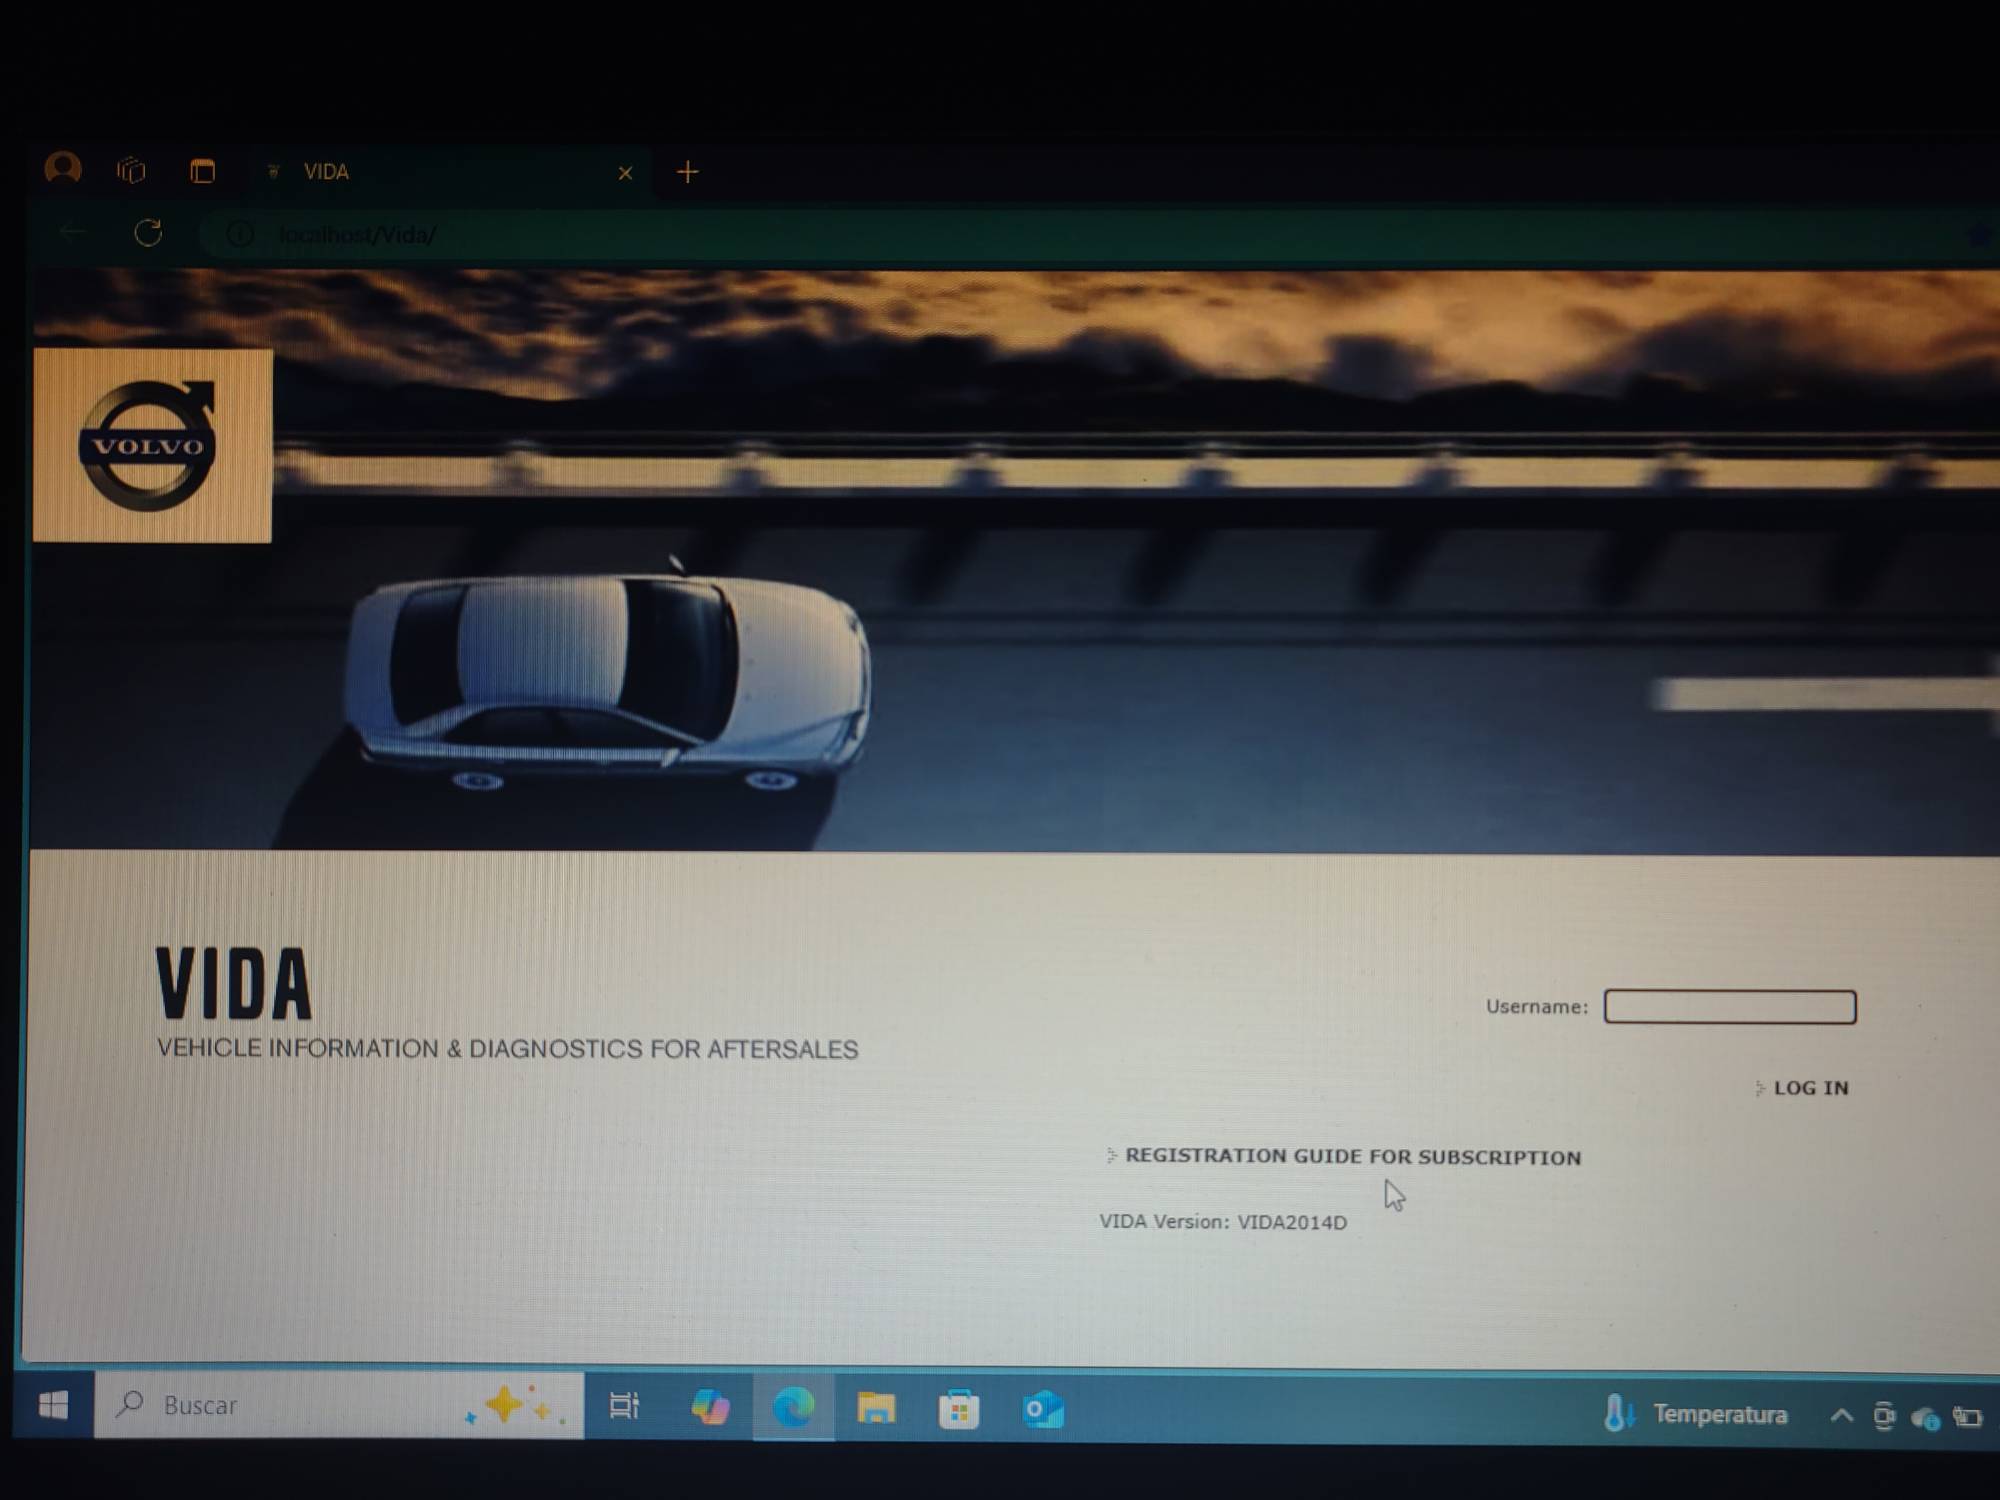Open the tab actions menu icon
Viewport: 2000px width, 1500px height.
[202, 172]
